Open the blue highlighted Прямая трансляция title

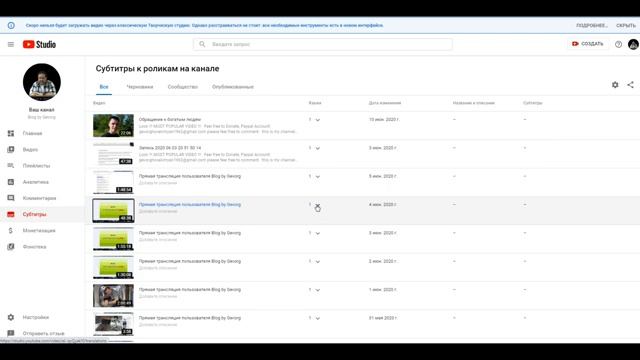tap(190, 204)
